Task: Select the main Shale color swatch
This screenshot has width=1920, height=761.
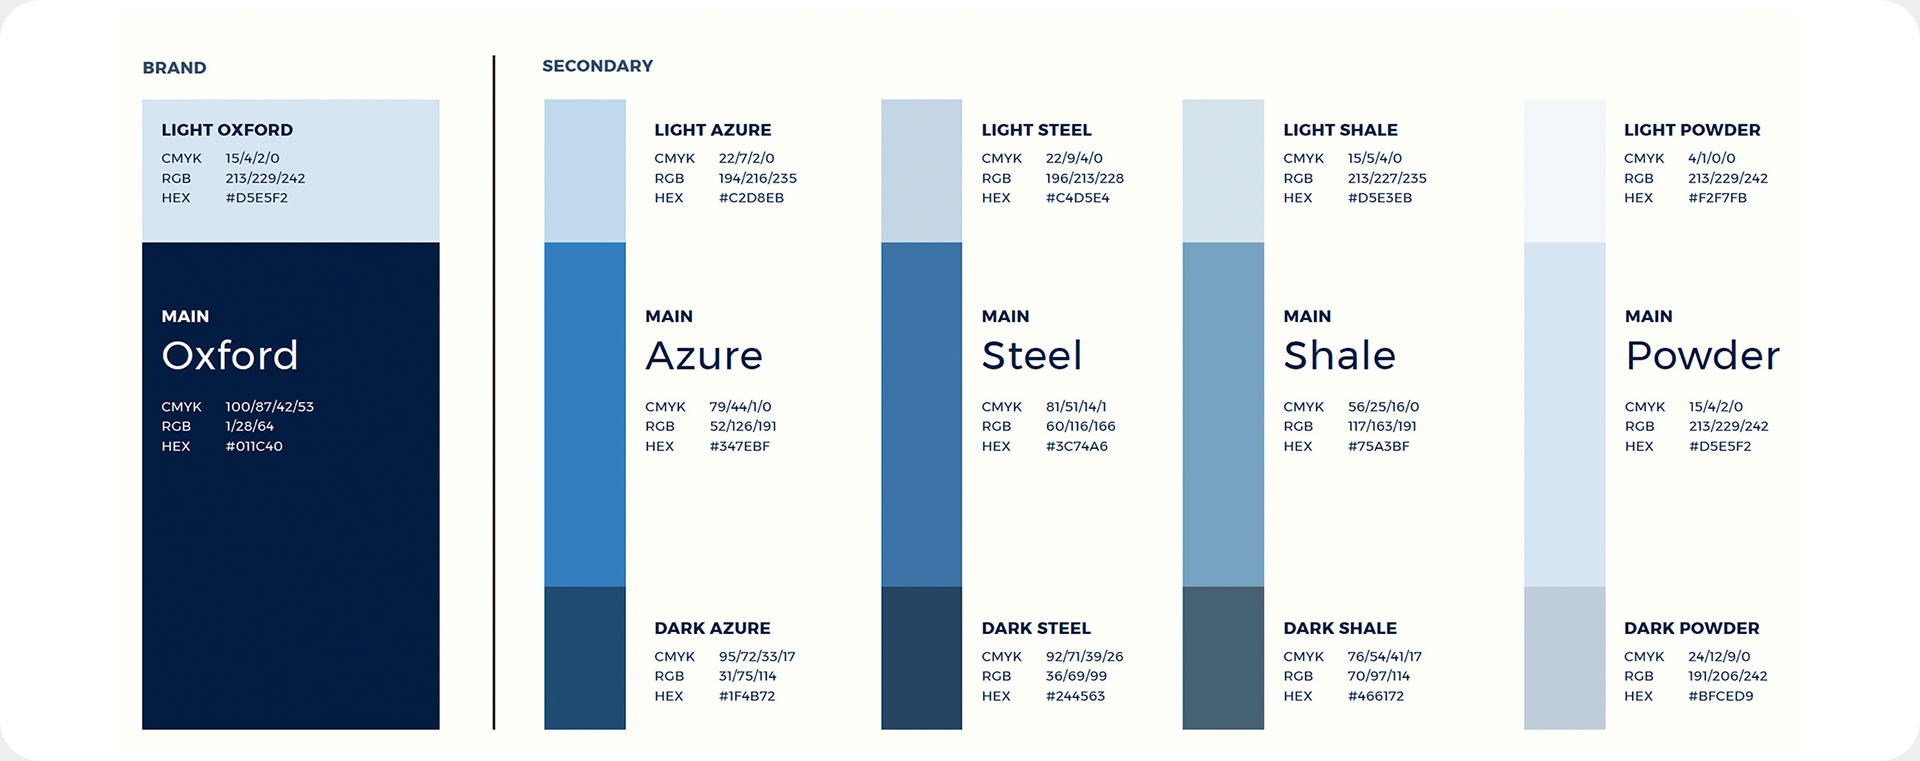Action: click(x=1223, y=414)
